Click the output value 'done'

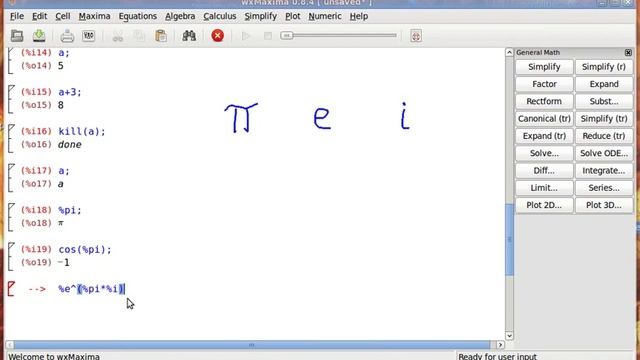coord(69,144)
